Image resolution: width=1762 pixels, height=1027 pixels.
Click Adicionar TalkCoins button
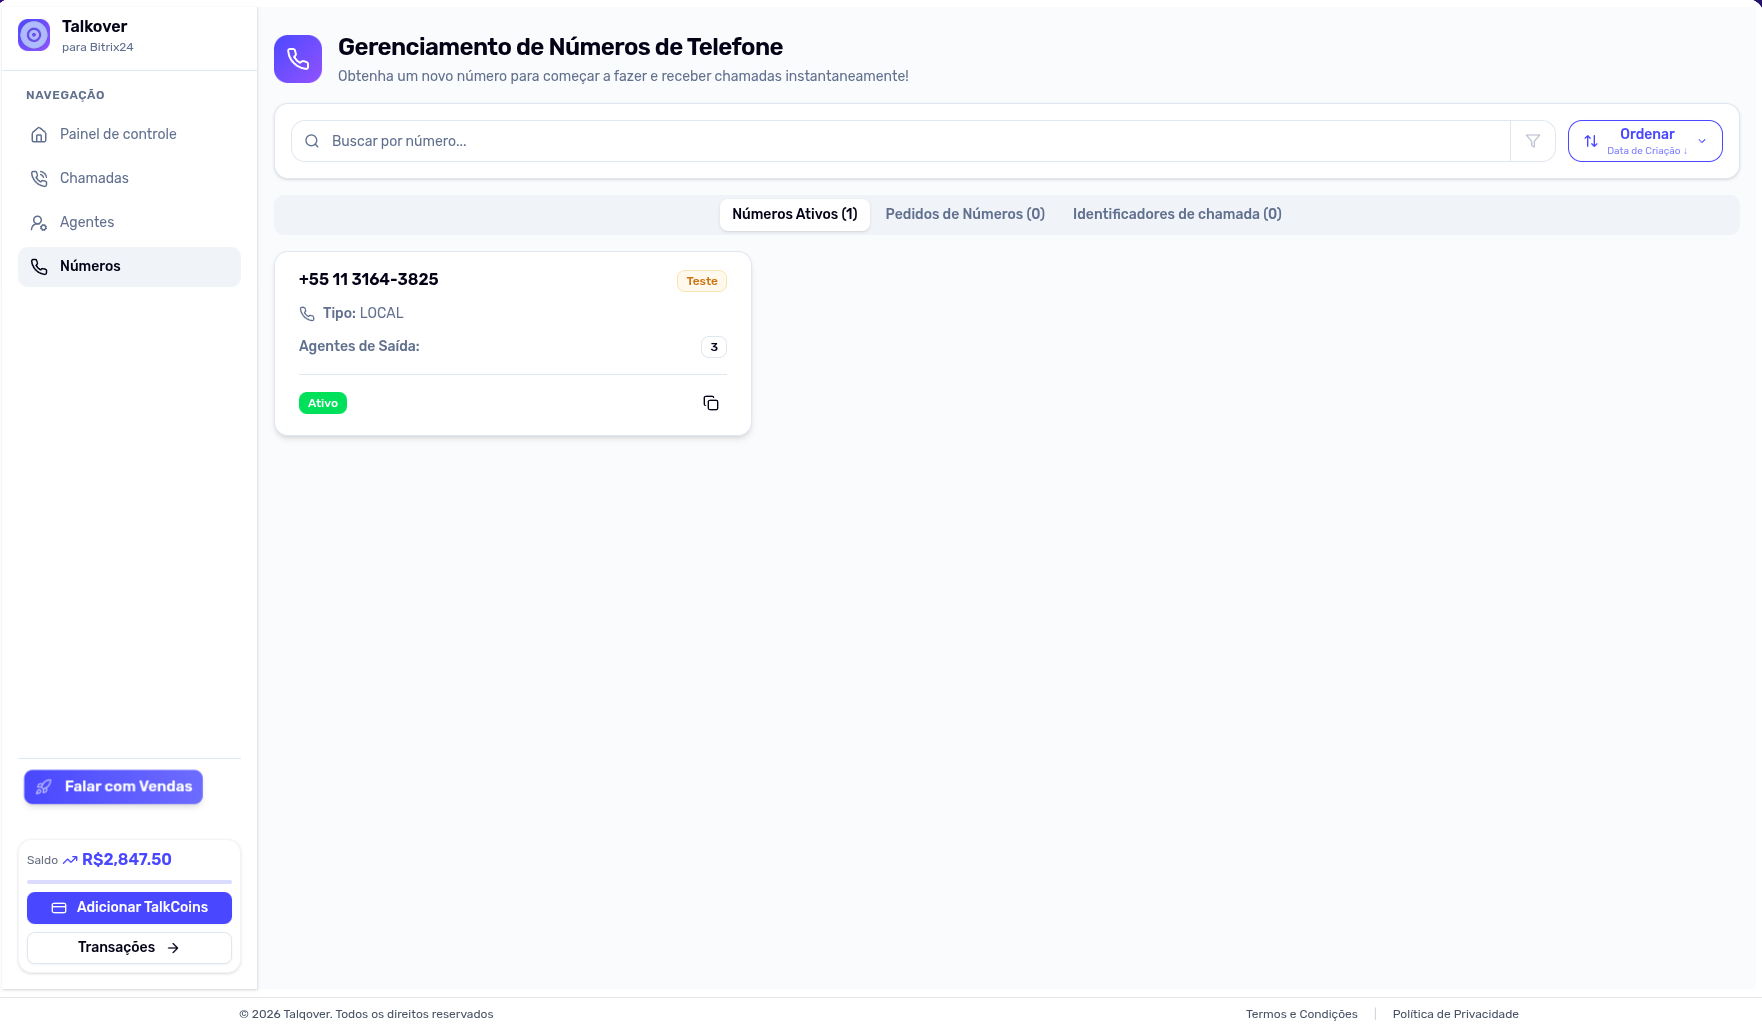pos(129,908)
